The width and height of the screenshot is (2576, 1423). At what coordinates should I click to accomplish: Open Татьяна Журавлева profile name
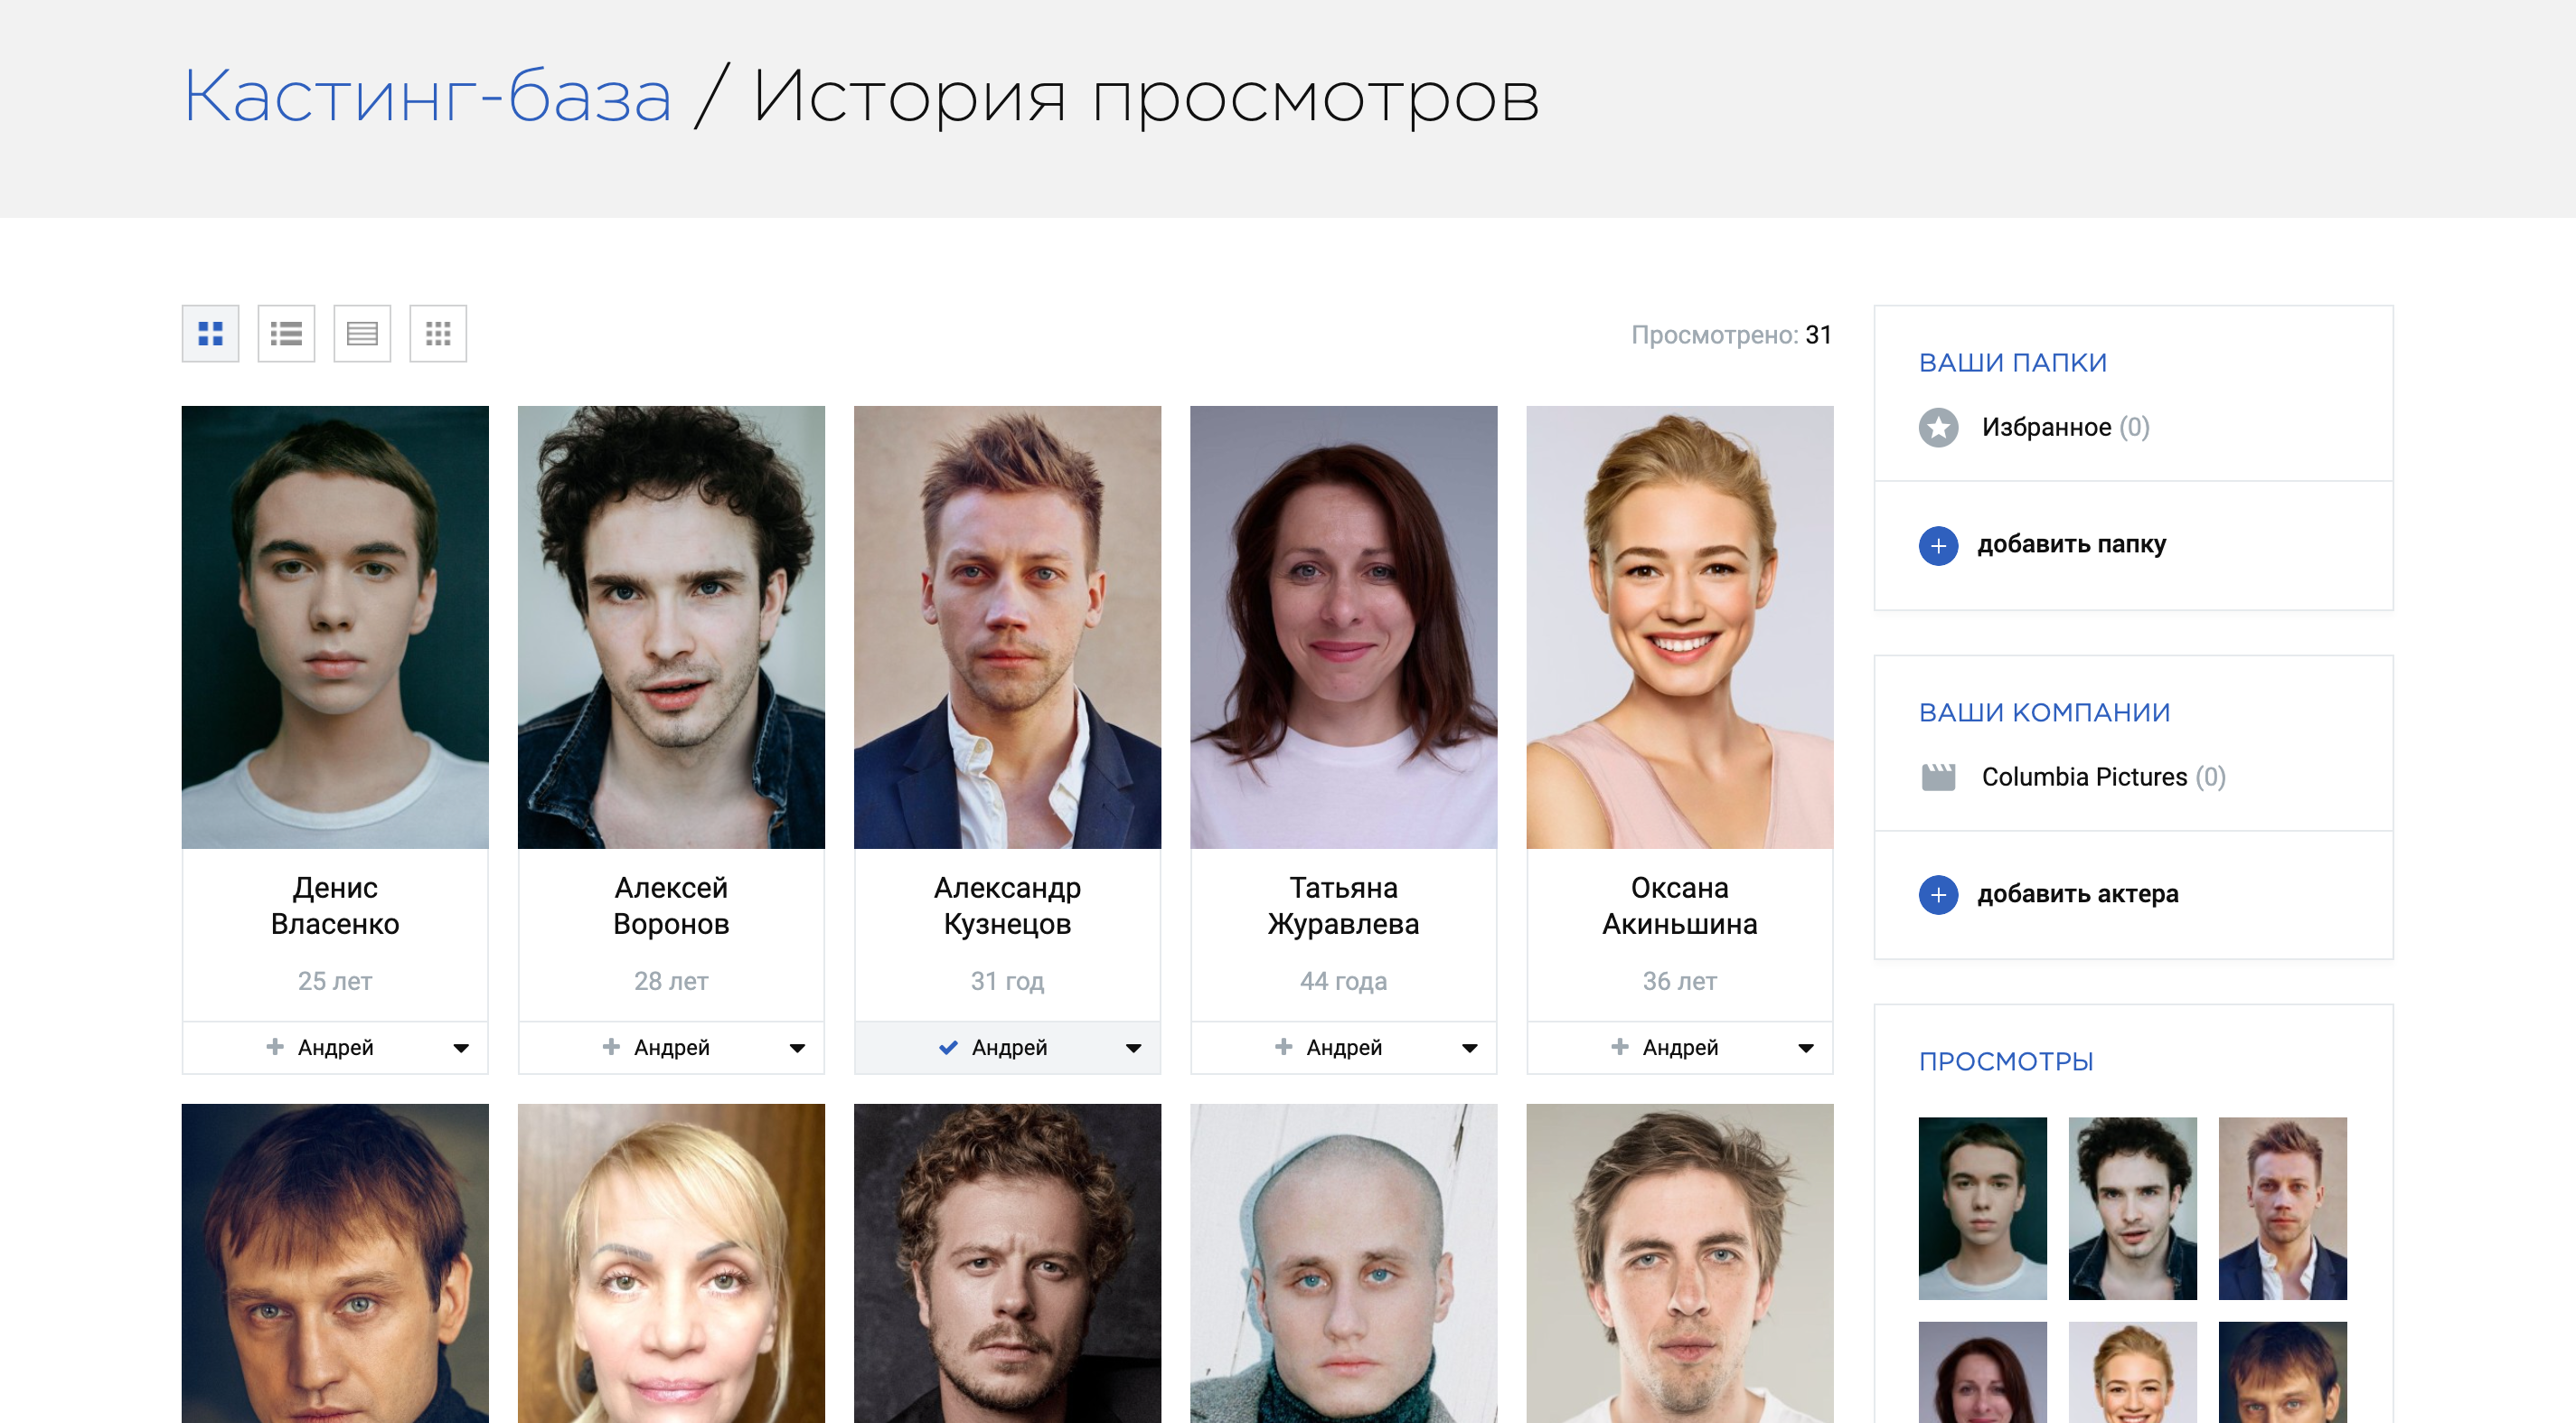1343,905
